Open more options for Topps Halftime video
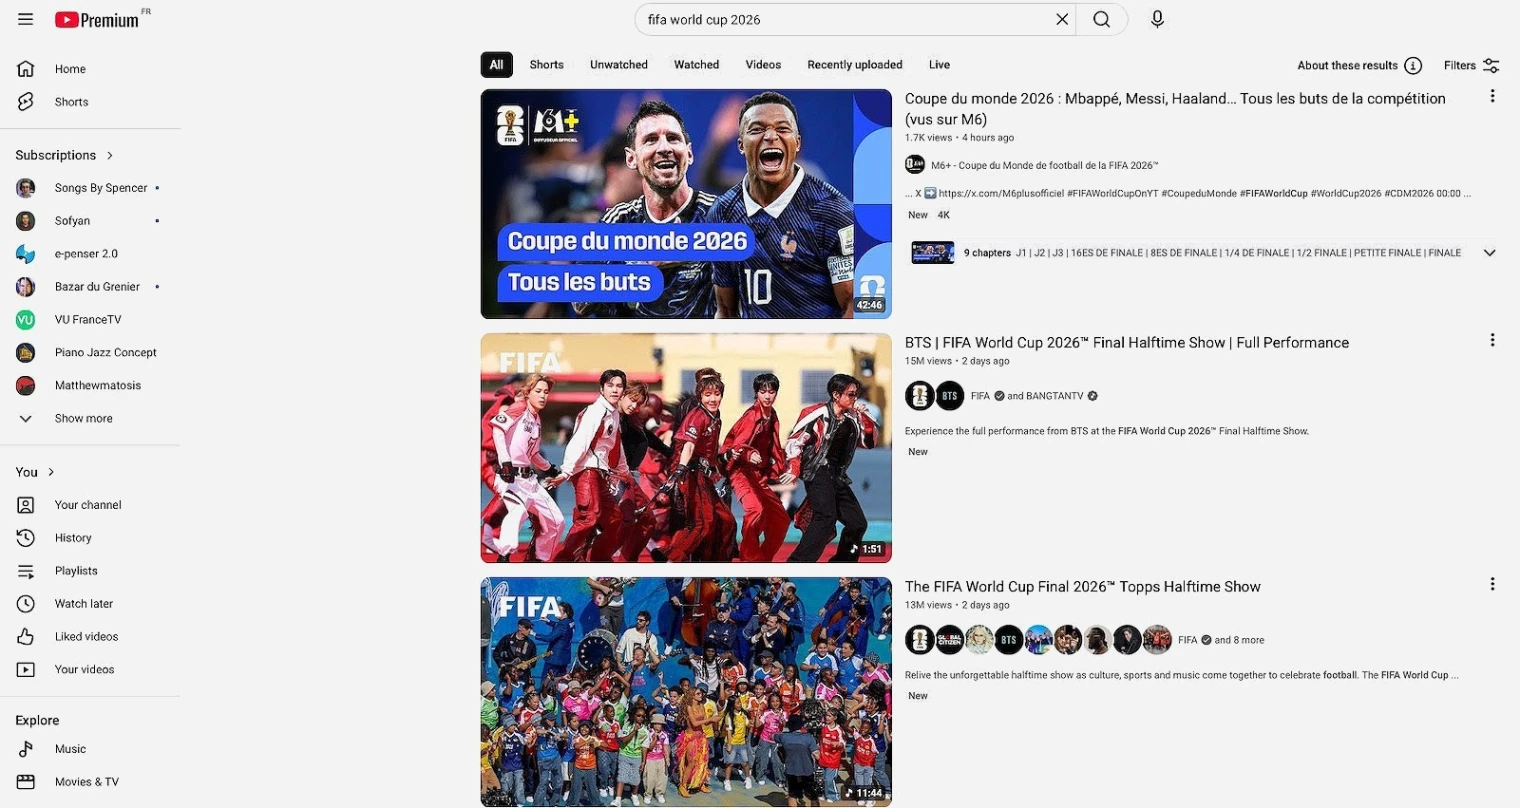The image size is (1520, 808). (x=1492, y=584)
